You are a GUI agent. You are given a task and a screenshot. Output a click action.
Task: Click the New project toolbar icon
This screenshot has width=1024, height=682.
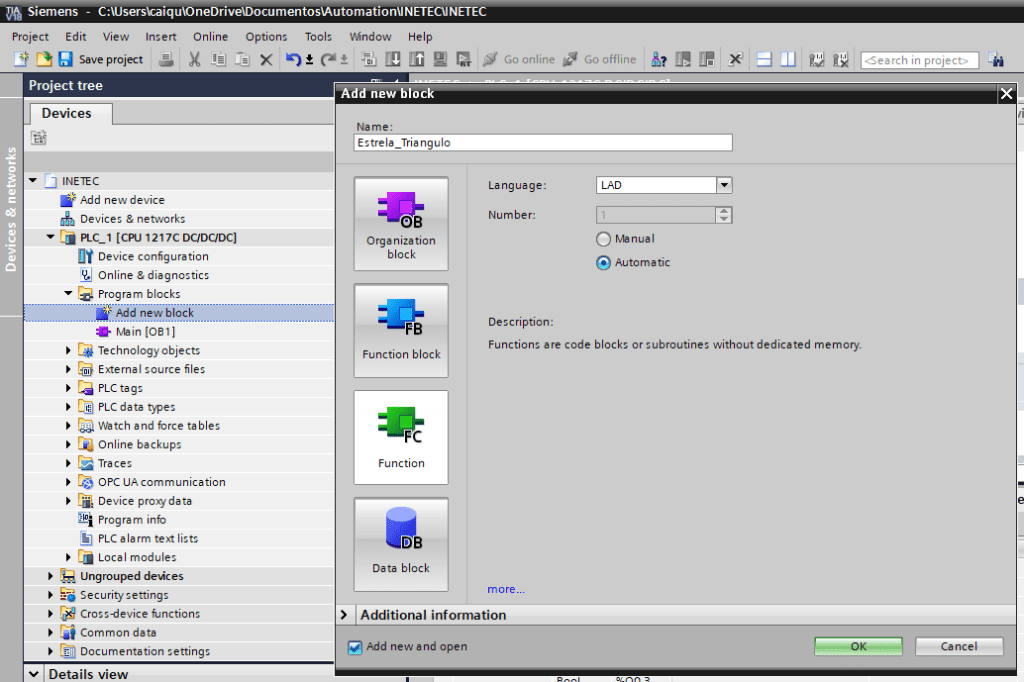coord(21,59)
